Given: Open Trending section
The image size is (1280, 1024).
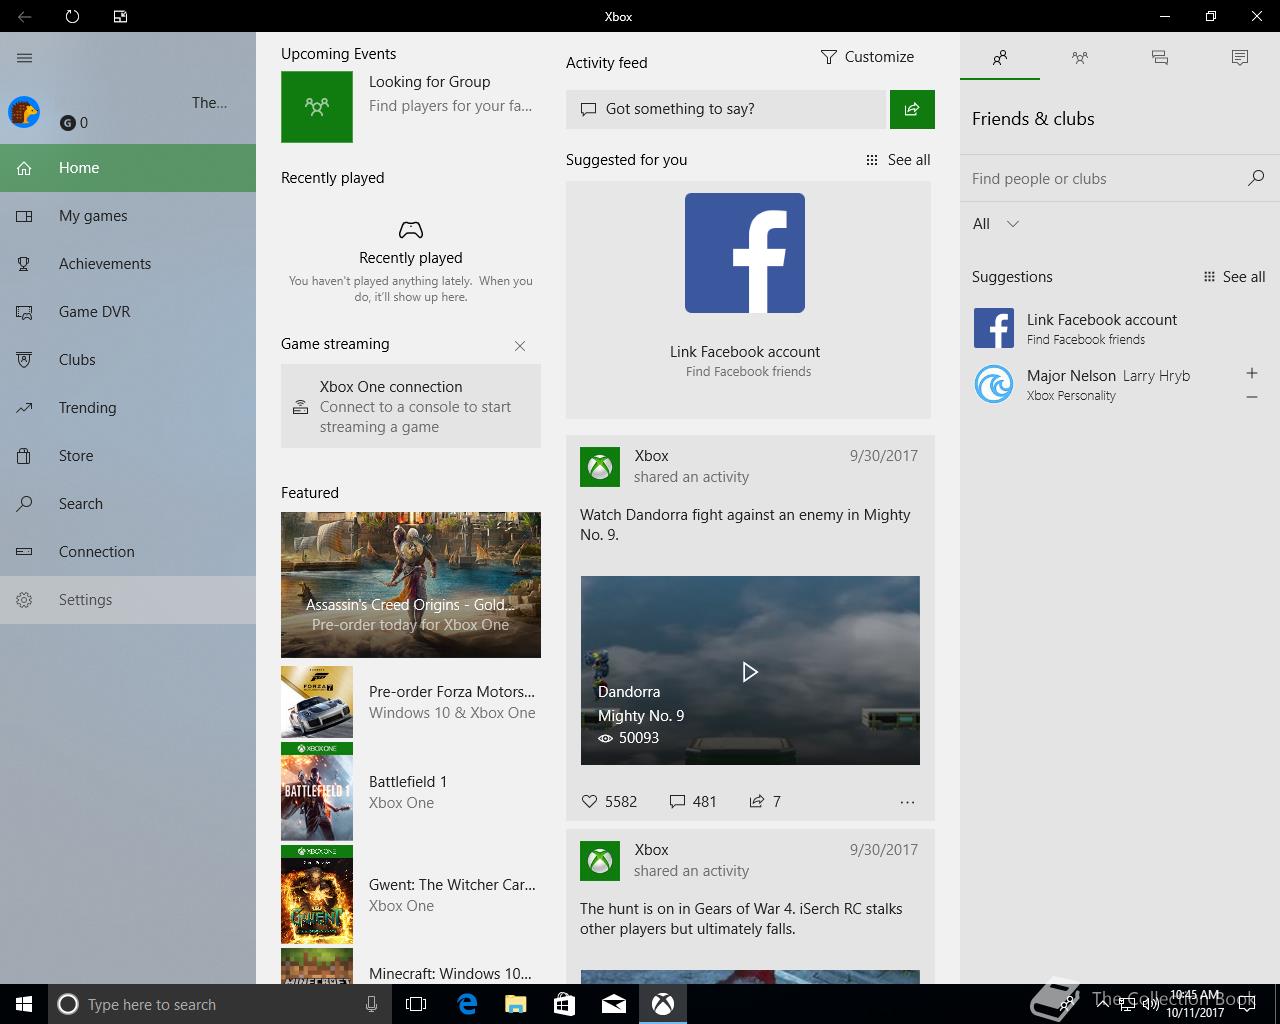Looking at the screenshot, I should (128, 408).
